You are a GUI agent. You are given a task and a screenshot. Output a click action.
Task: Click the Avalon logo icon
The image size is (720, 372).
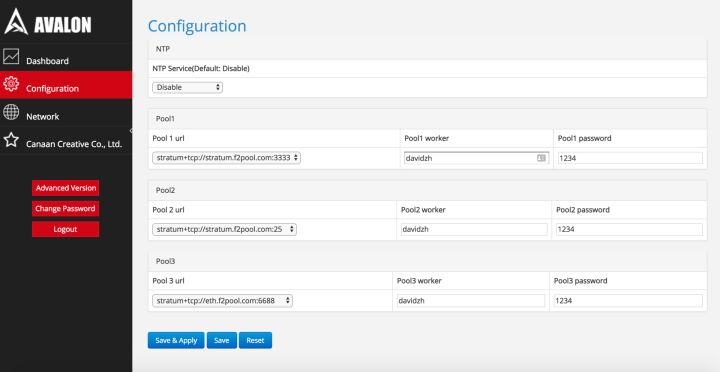tap(16, 22)
